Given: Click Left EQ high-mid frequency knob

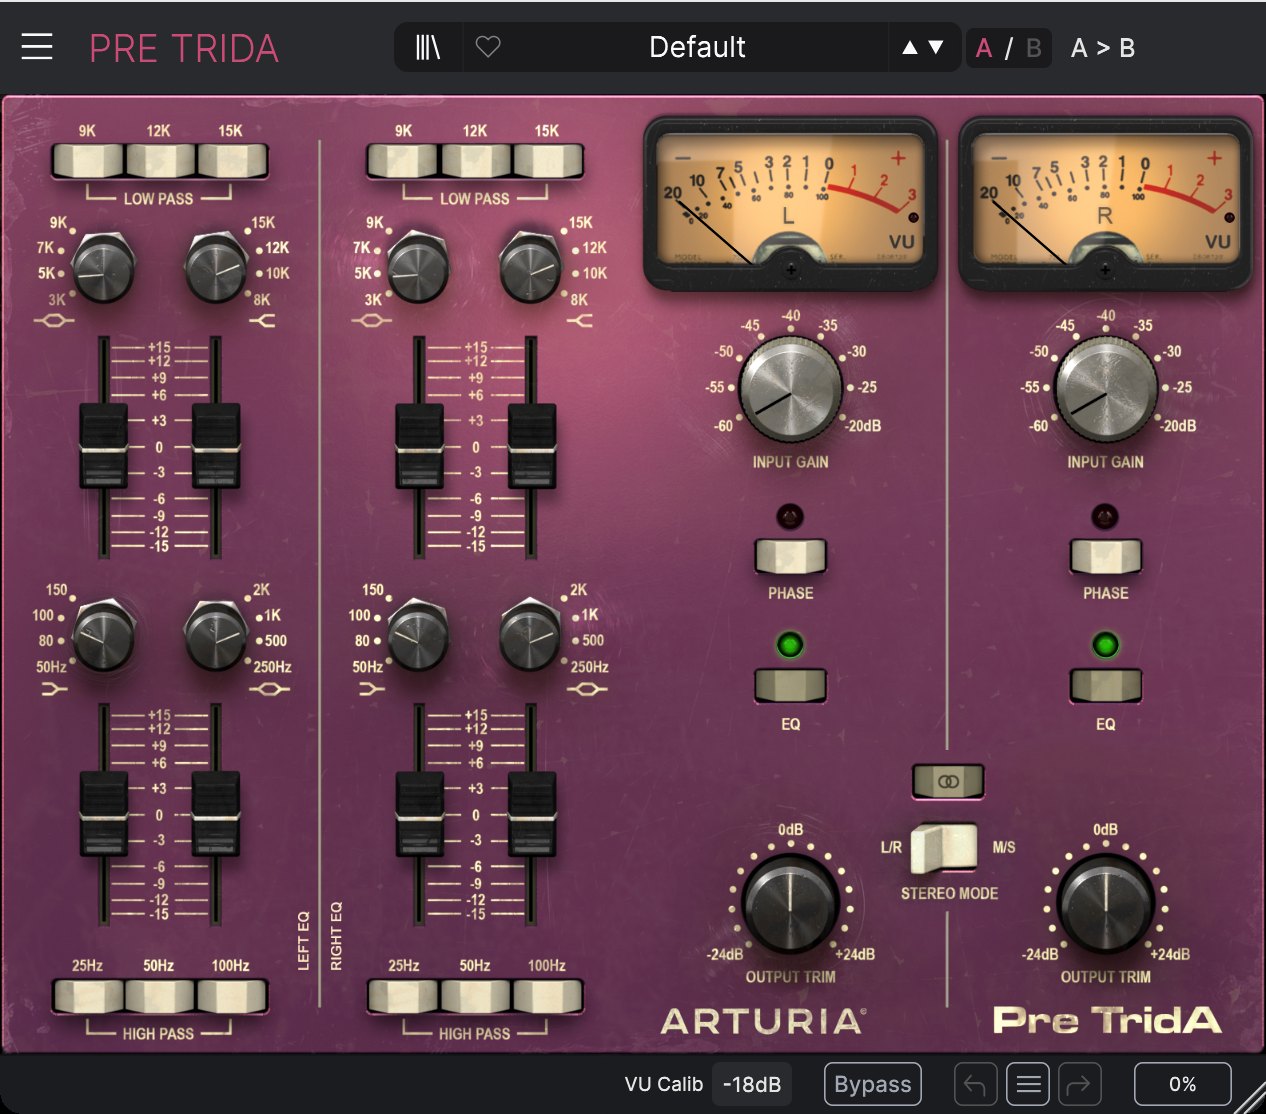Looking at the screenshot, I should (x=103, y=268).
